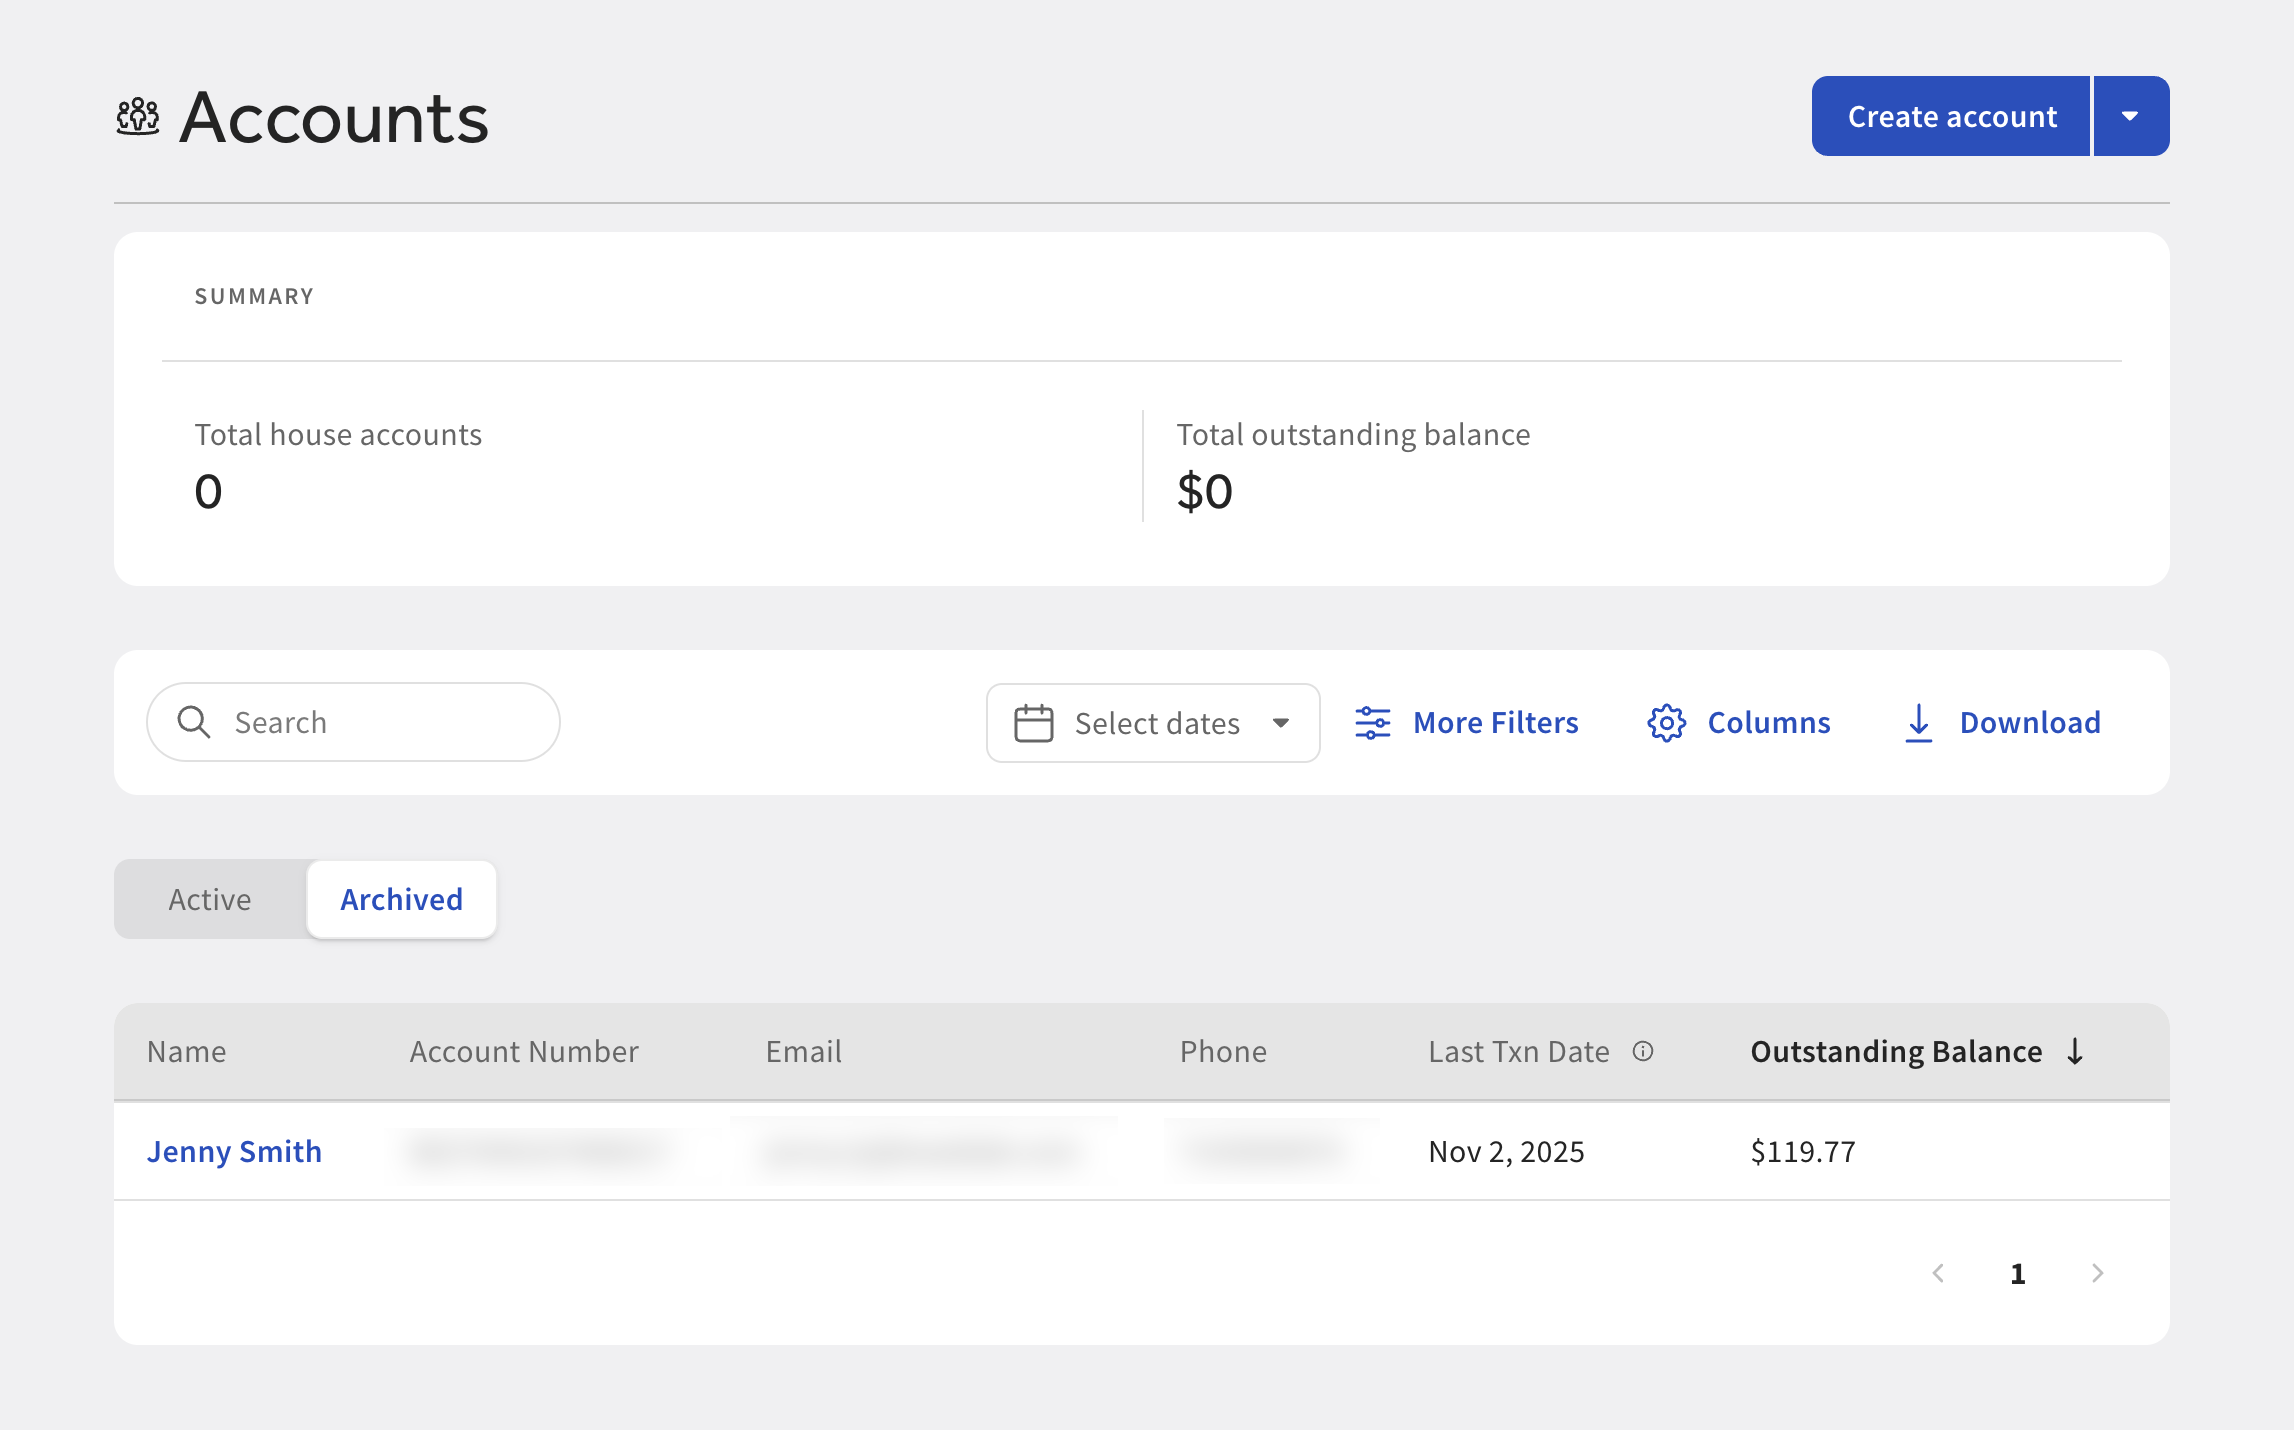
Task: Click the Download link
Action: pyautogui.click(x=2031, y=722)
